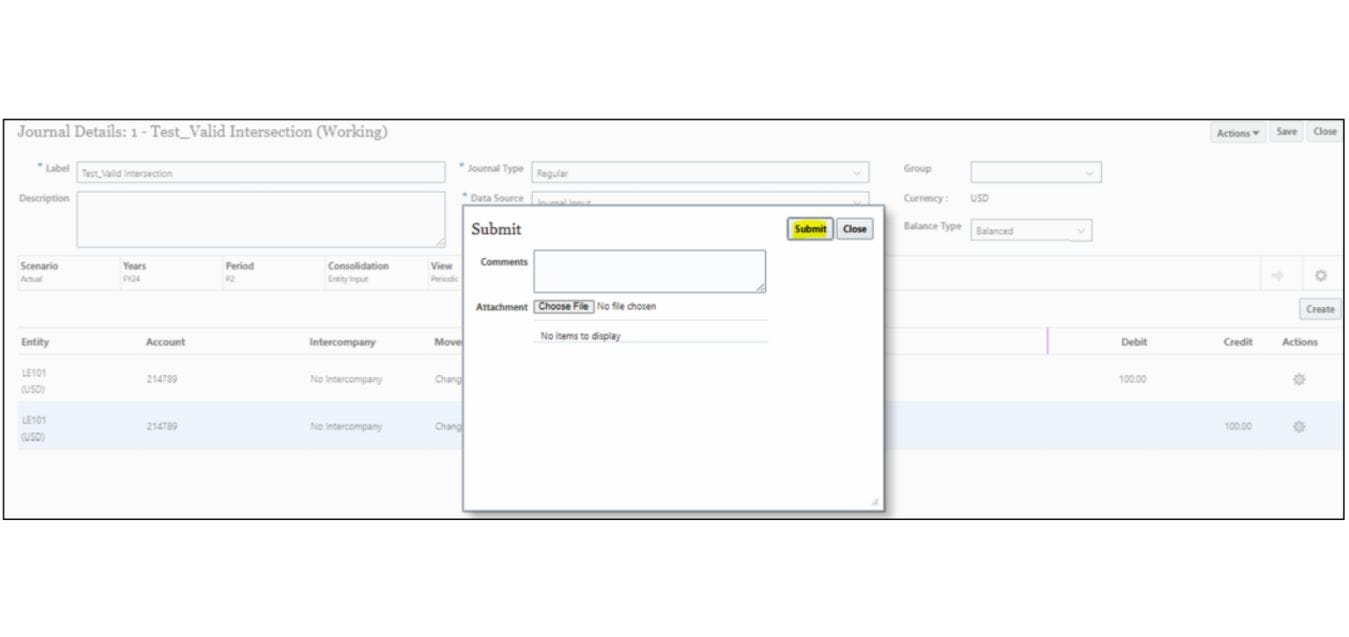
Task: Open the actions gear on the 100.00 debit row
Action: (1300, 379)
